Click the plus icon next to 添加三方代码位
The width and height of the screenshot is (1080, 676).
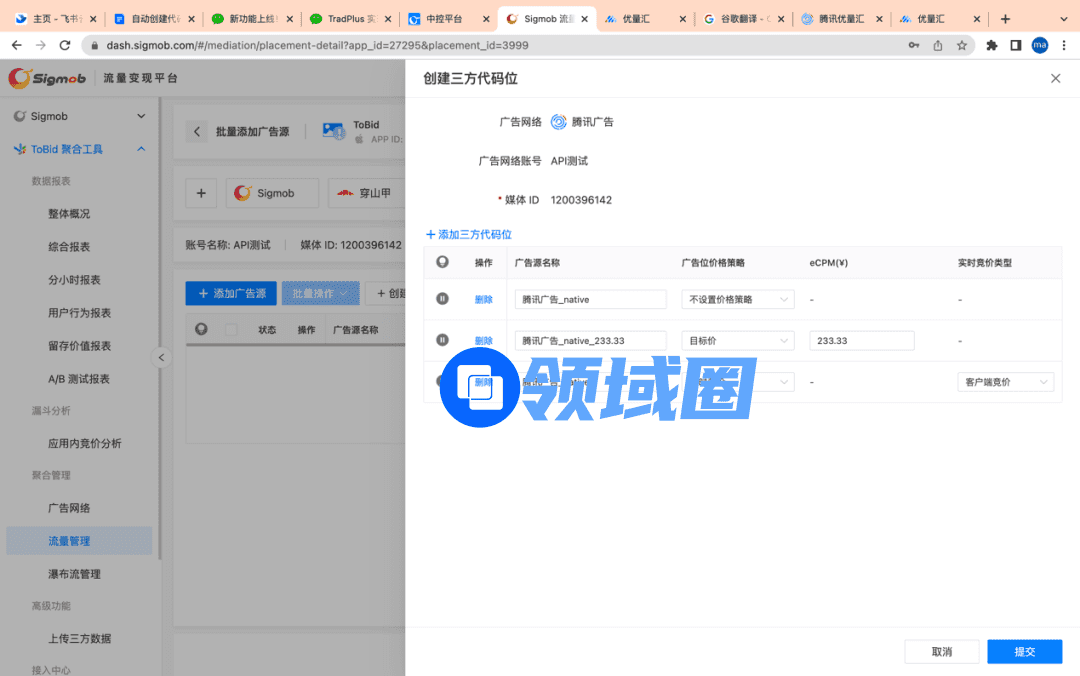(x=431, y=234)
